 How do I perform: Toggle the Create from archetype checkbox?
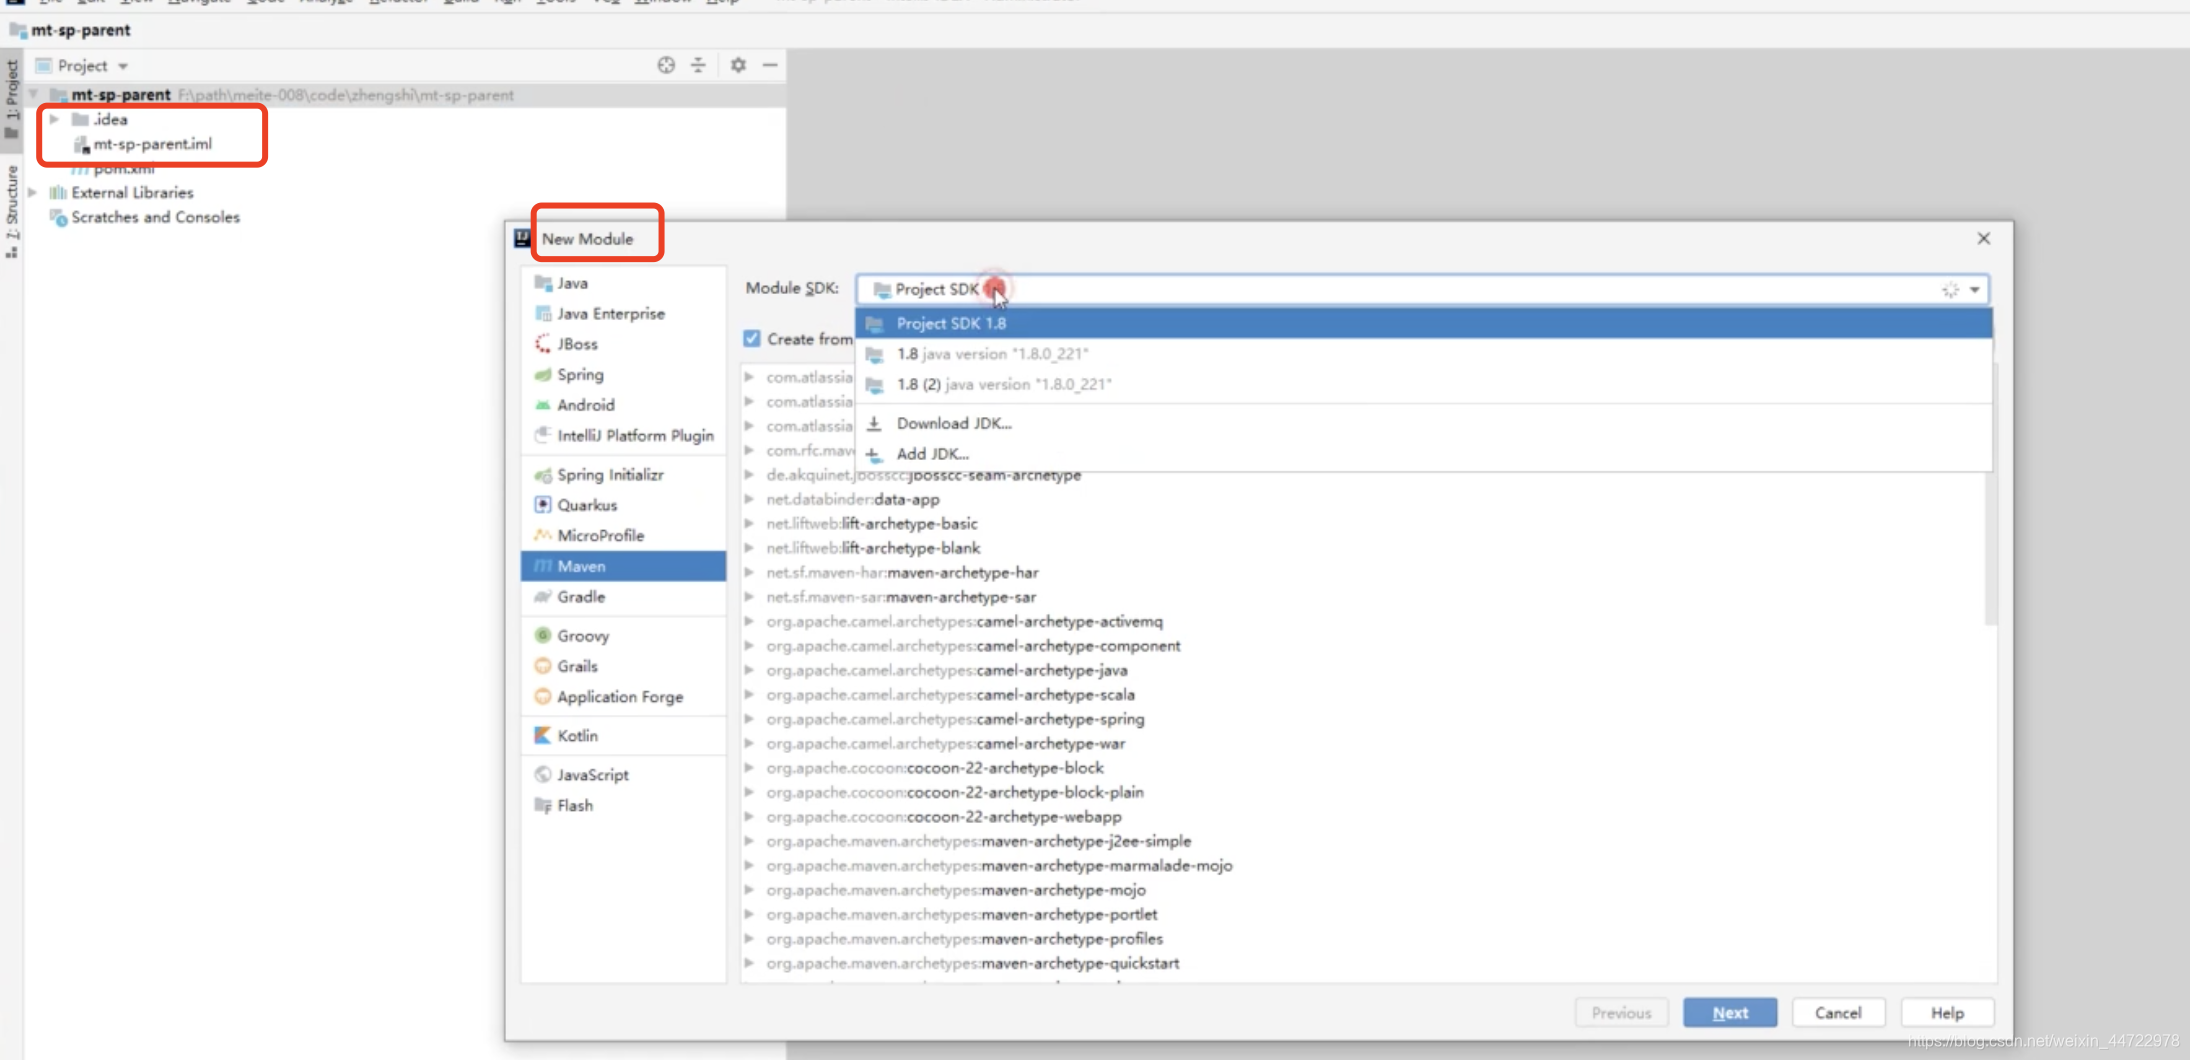coord(752,339)
